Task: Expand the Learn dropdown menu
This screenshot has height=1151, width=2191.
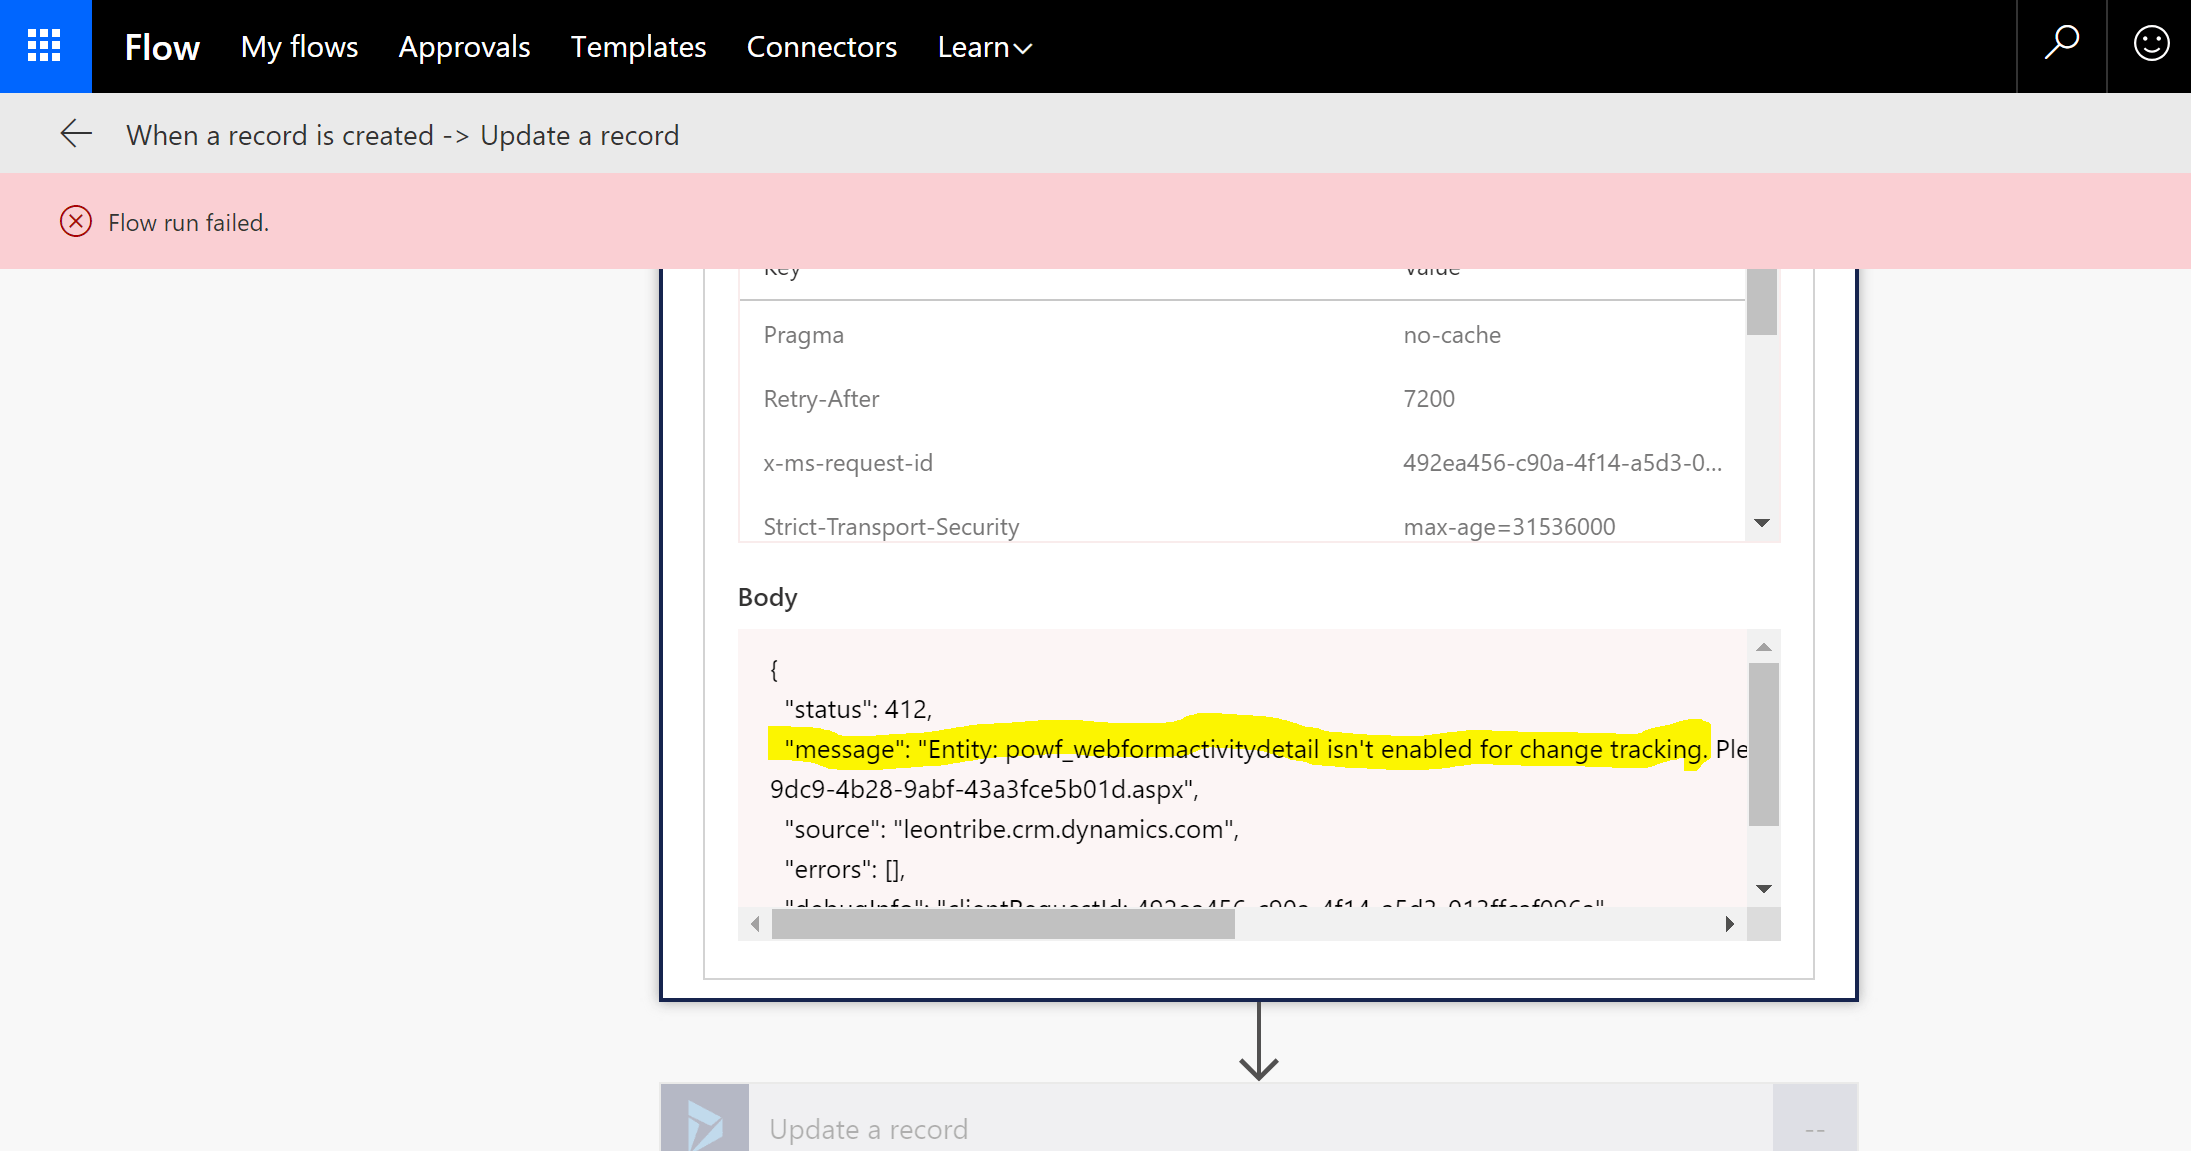Action: coord(984,47)
